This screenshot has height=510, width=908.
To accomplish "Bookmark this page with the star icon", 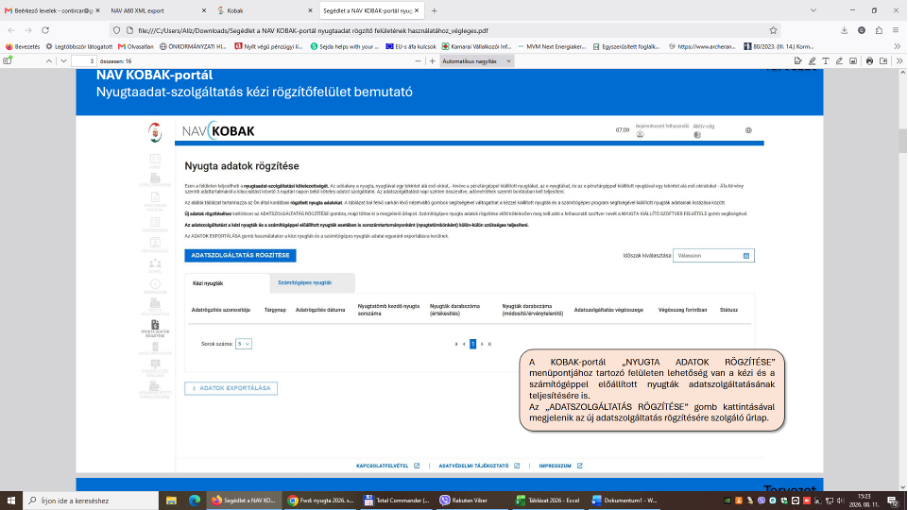I will (773, 30).
